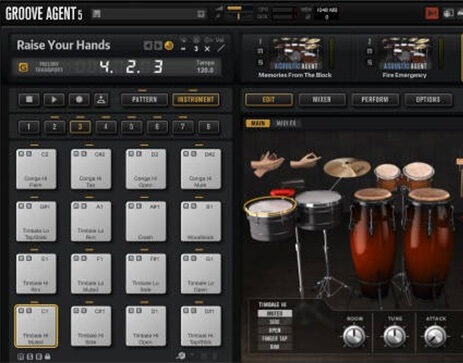This screenshot has width=463, height=363.
Task: Open the Options tab
Action: 428,100
